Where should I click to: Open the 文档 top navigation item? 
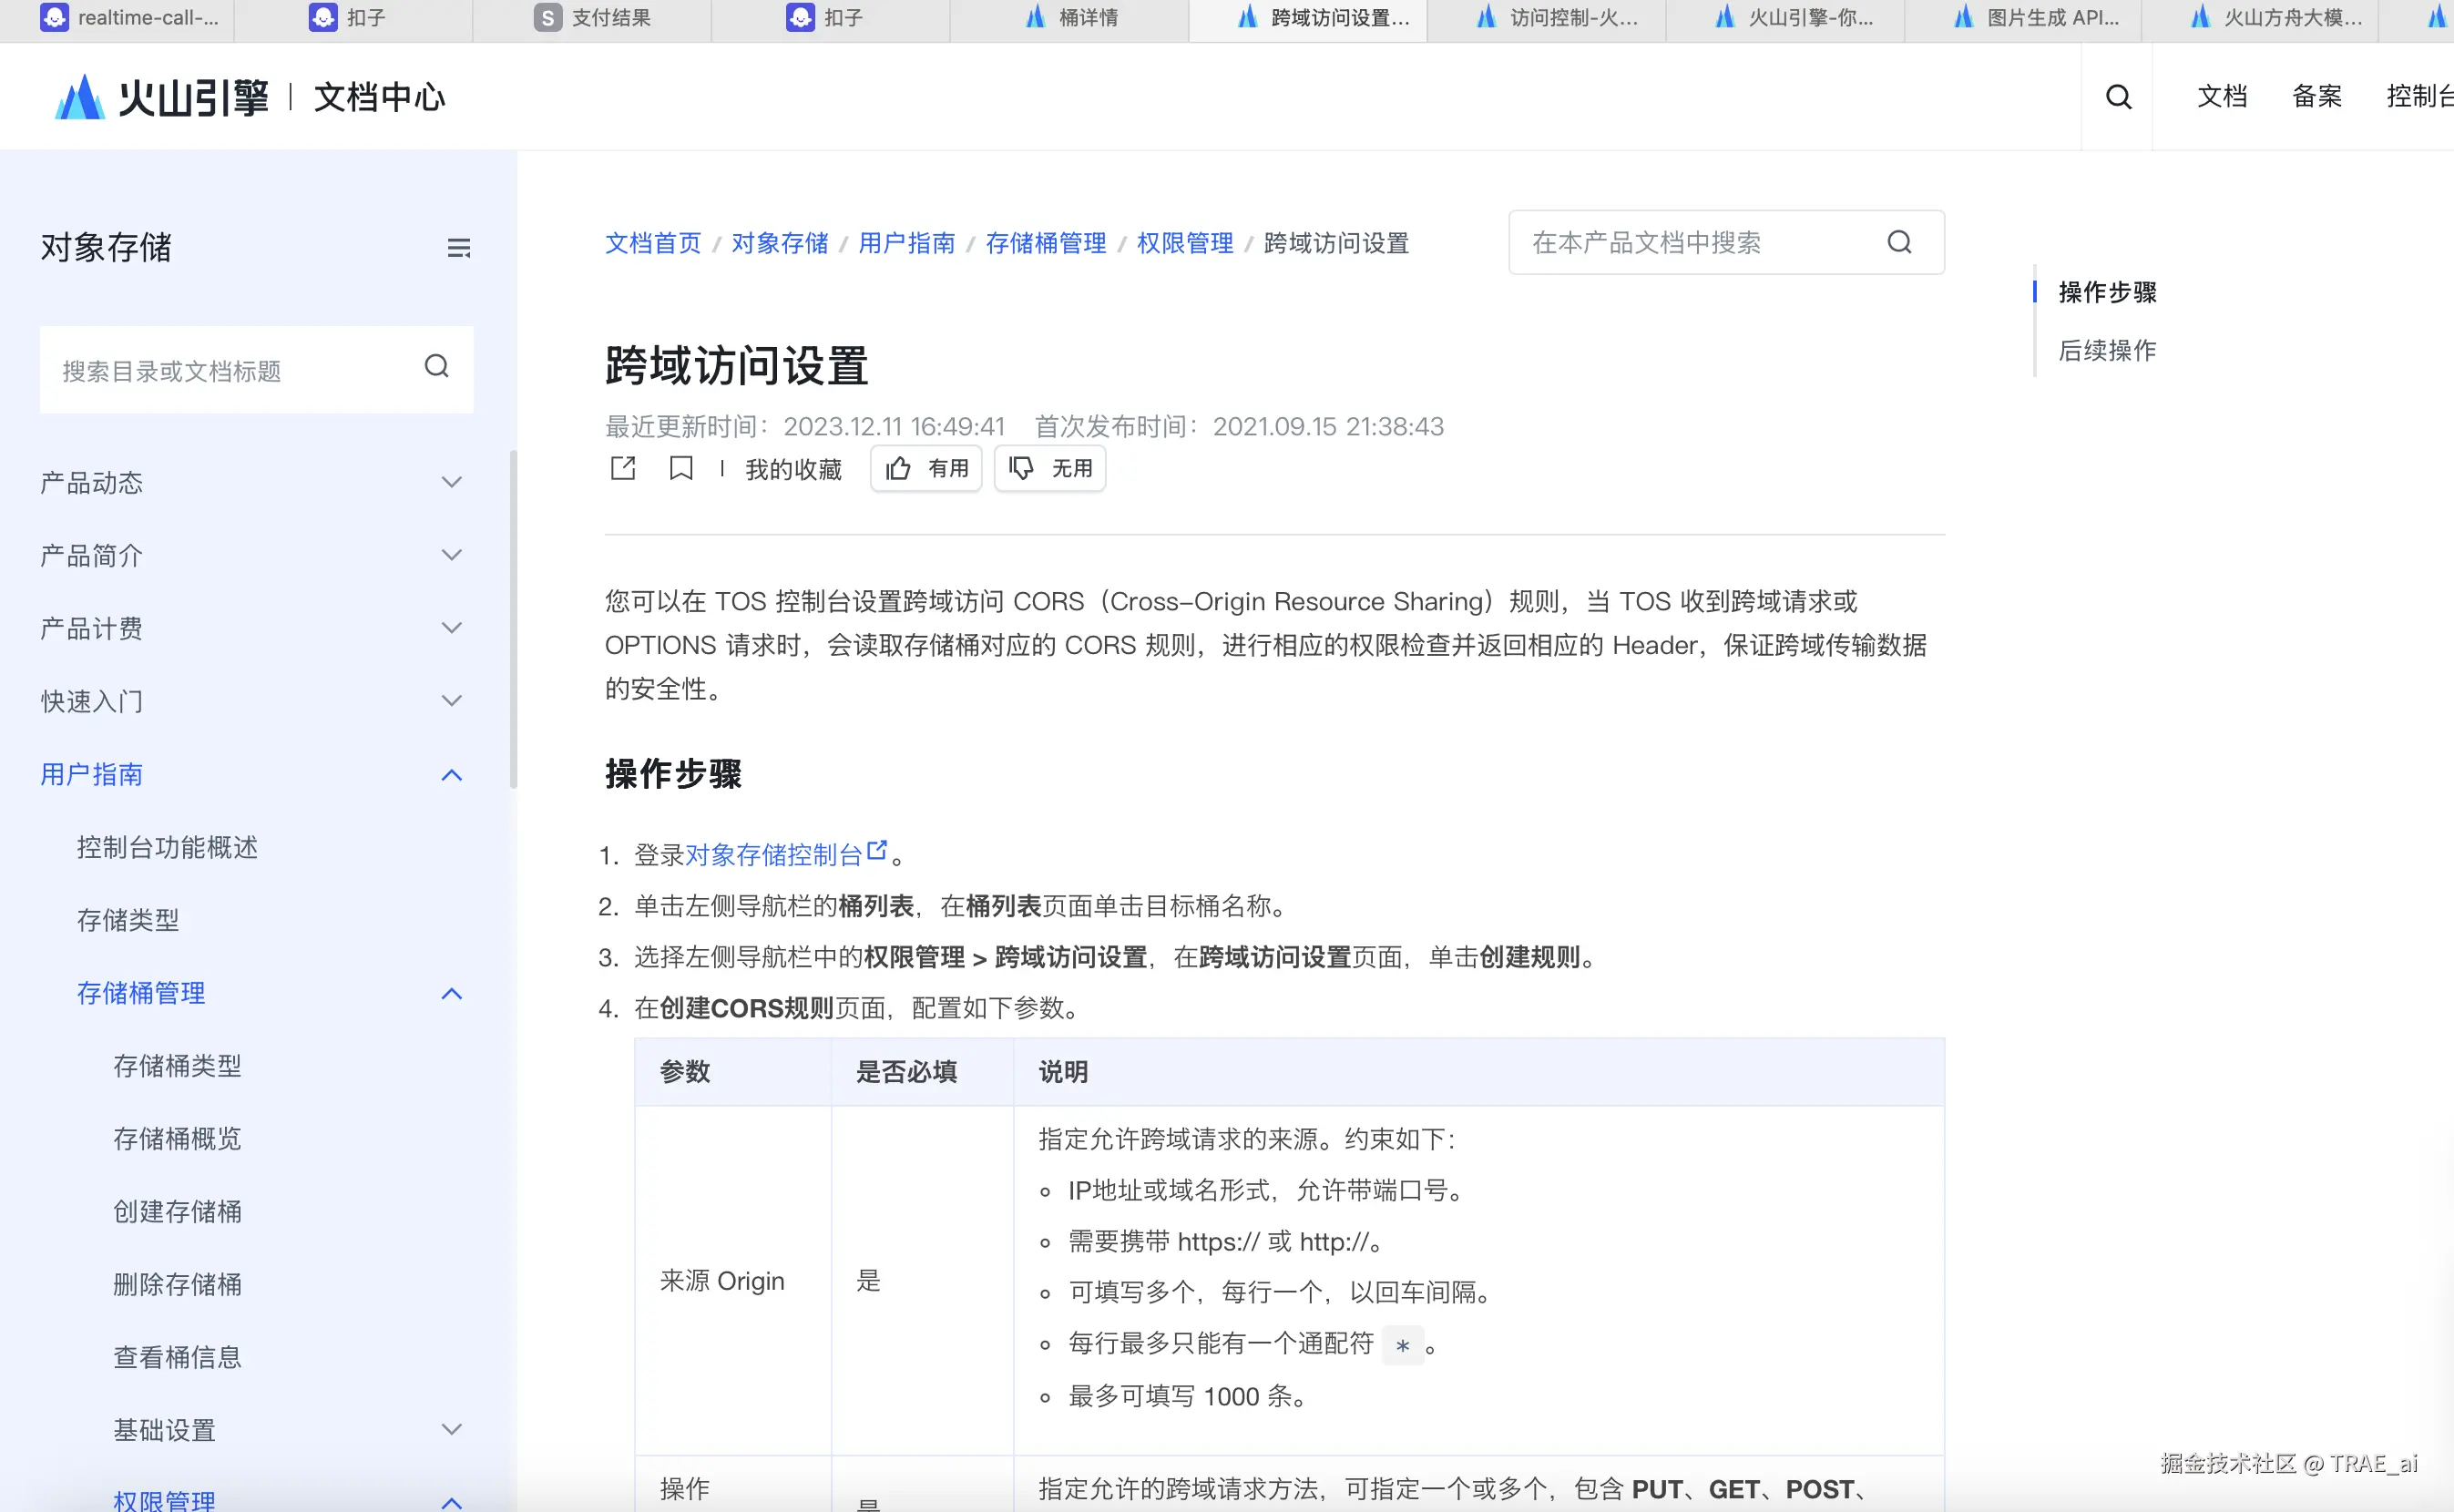point(2221,97)
